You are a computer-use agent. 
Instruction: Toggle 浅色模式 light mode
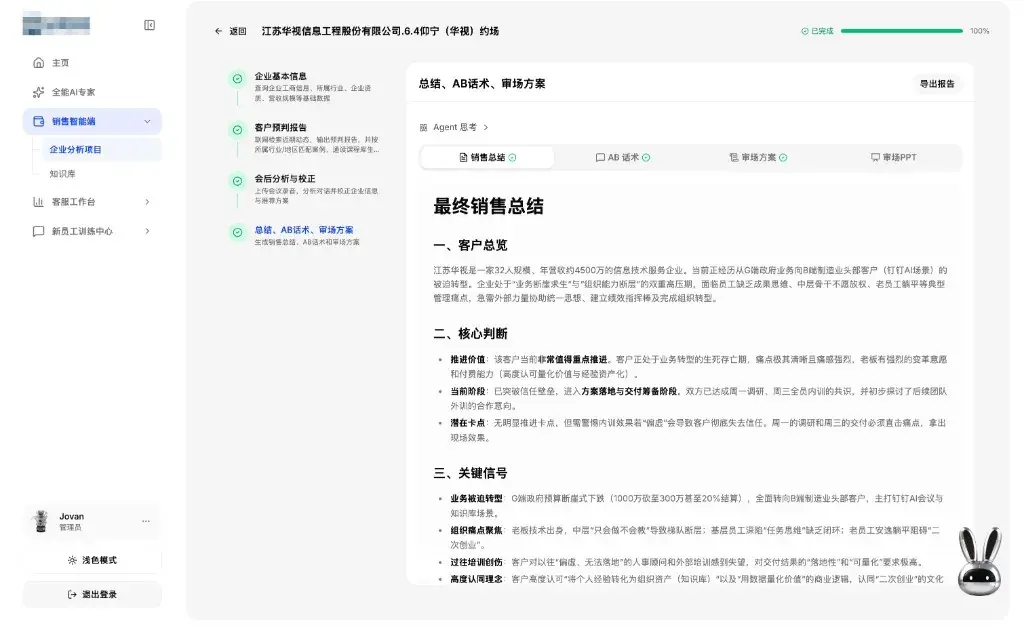[x=92, y=560]
